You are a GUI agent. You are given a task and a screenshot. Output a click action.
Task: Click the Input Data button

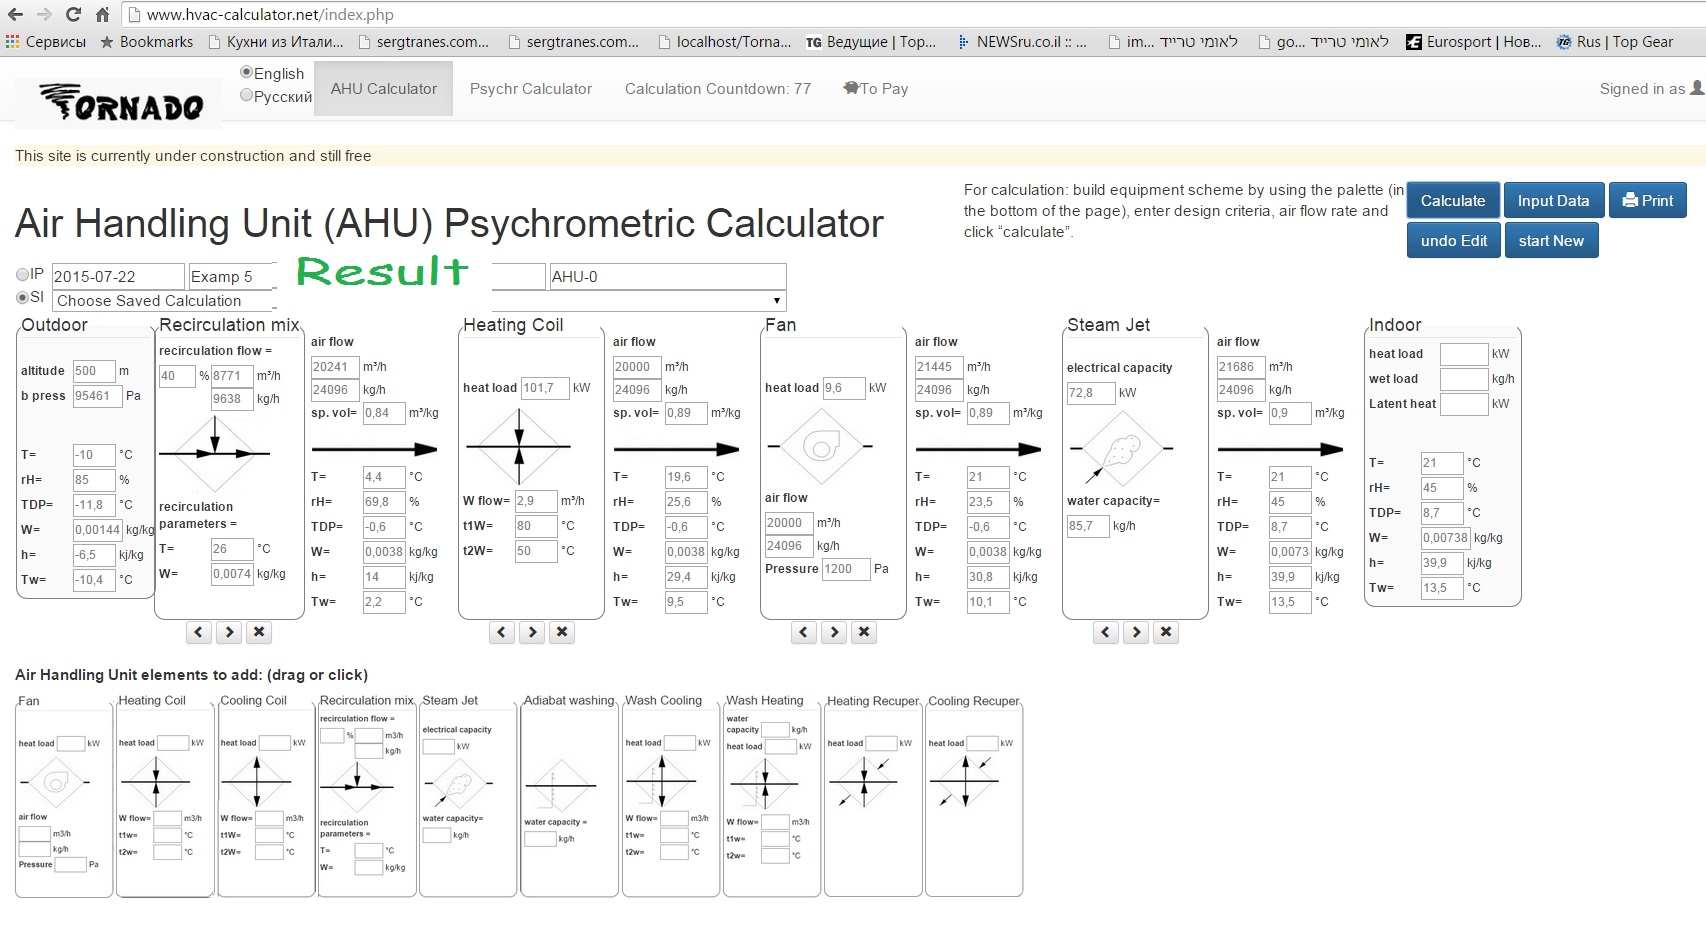click(x=1553, y=200)
